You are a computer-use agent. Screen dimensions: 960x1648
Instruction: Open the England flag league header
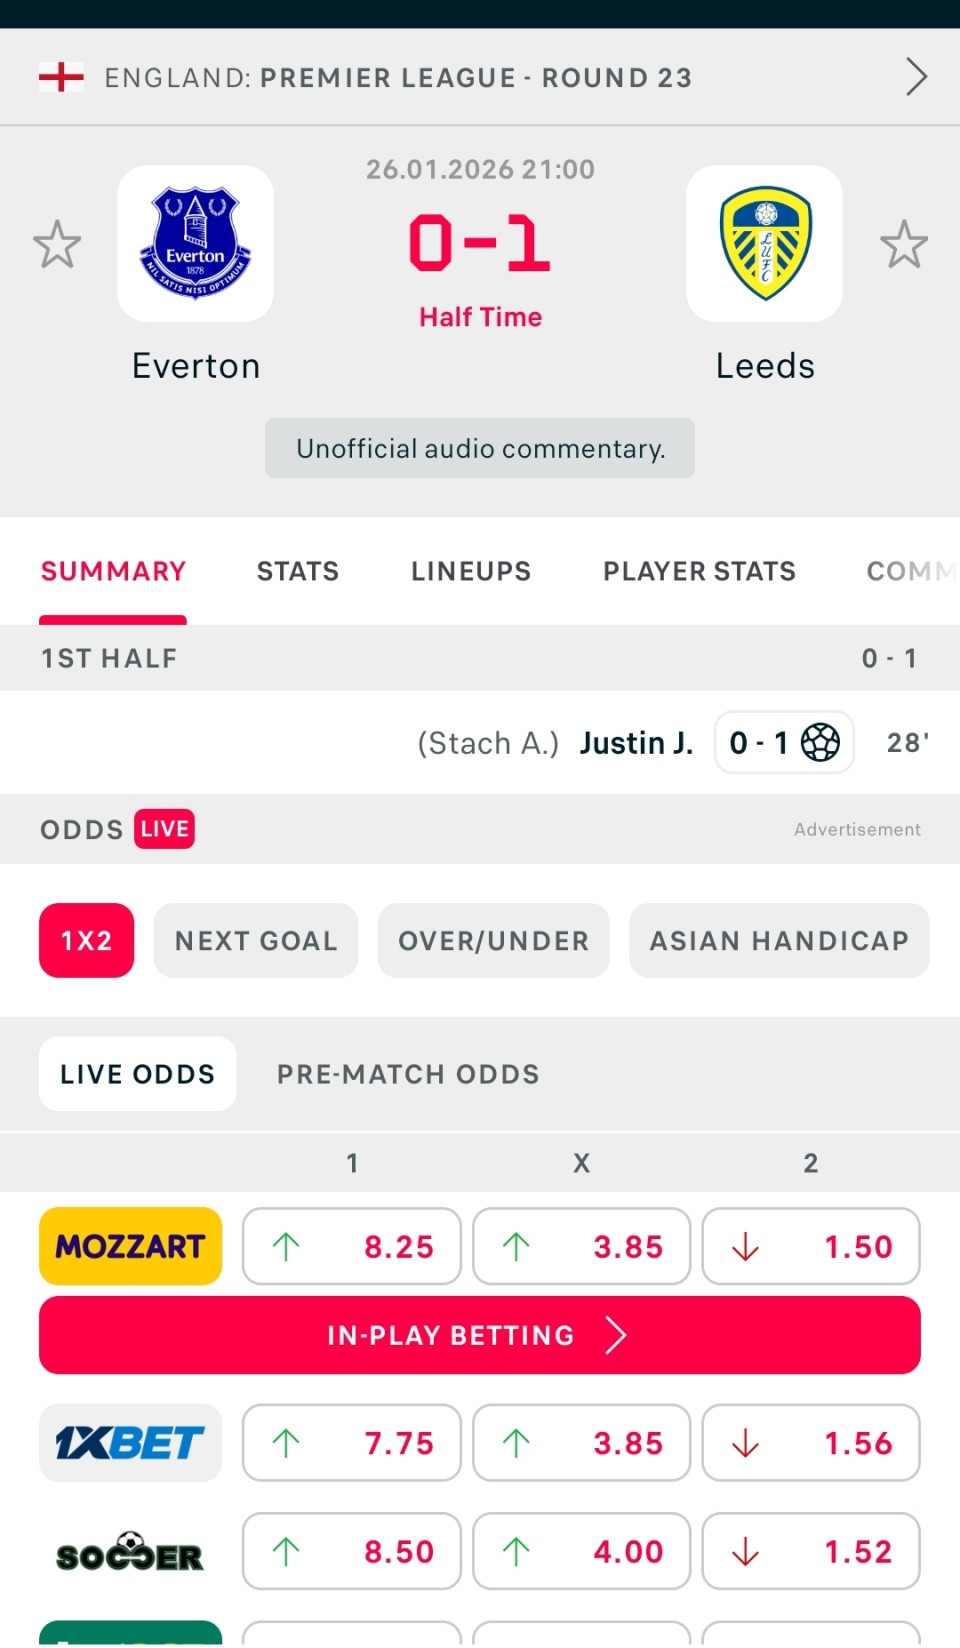(61, 77)
